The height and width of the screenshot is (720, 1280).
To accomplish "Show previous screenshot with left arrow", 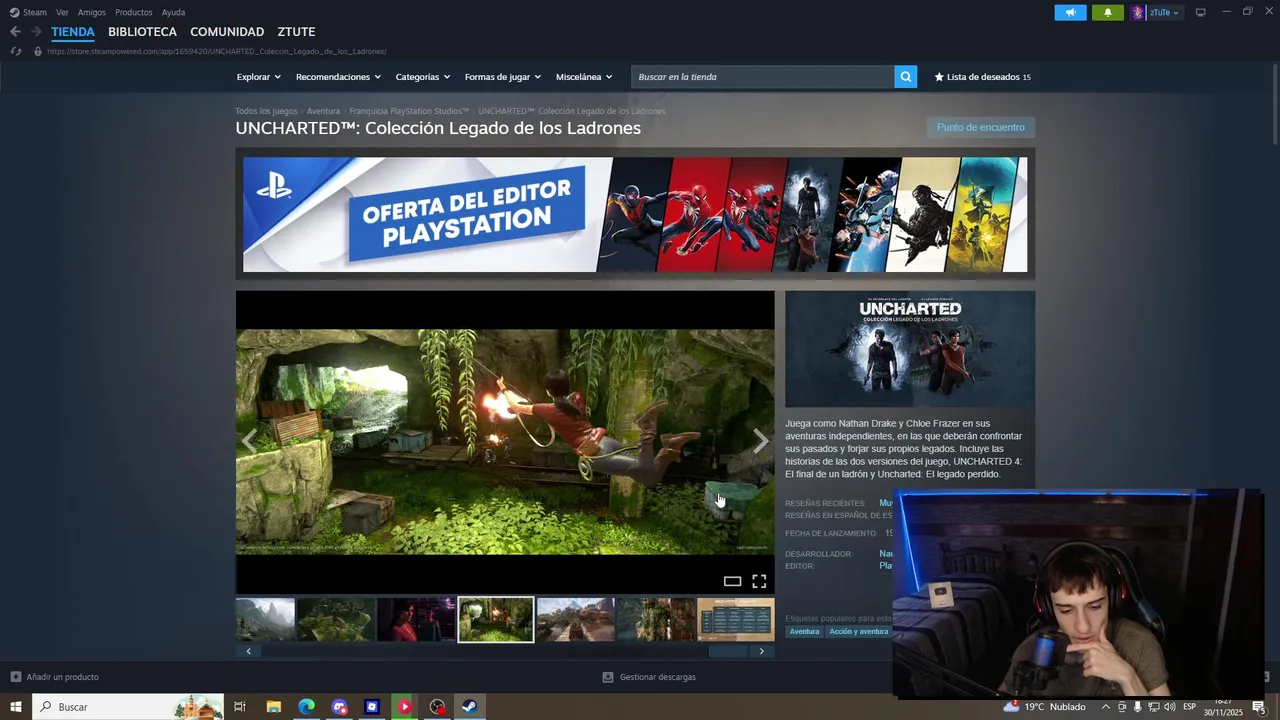I will click(249, 442).
